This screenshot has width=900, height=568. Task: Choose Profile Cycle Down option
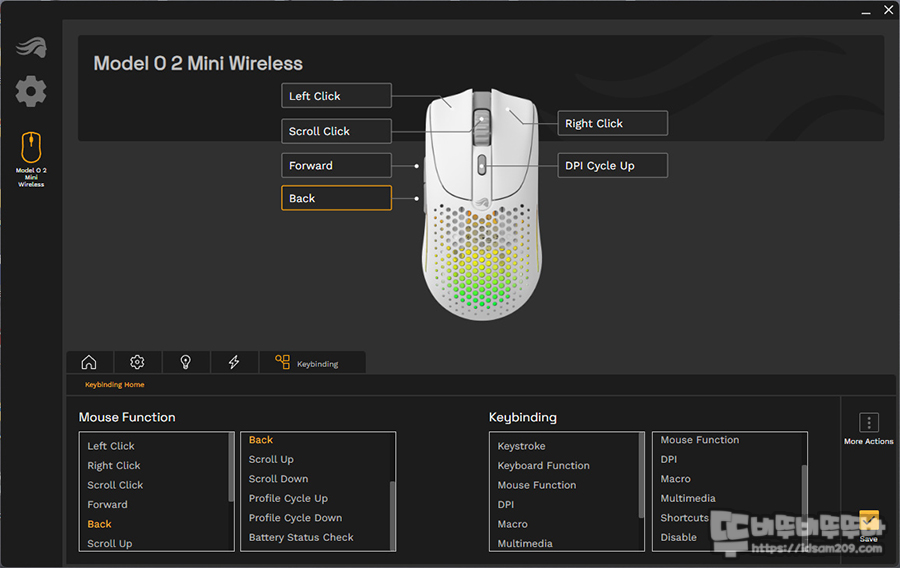click(295, 518)
